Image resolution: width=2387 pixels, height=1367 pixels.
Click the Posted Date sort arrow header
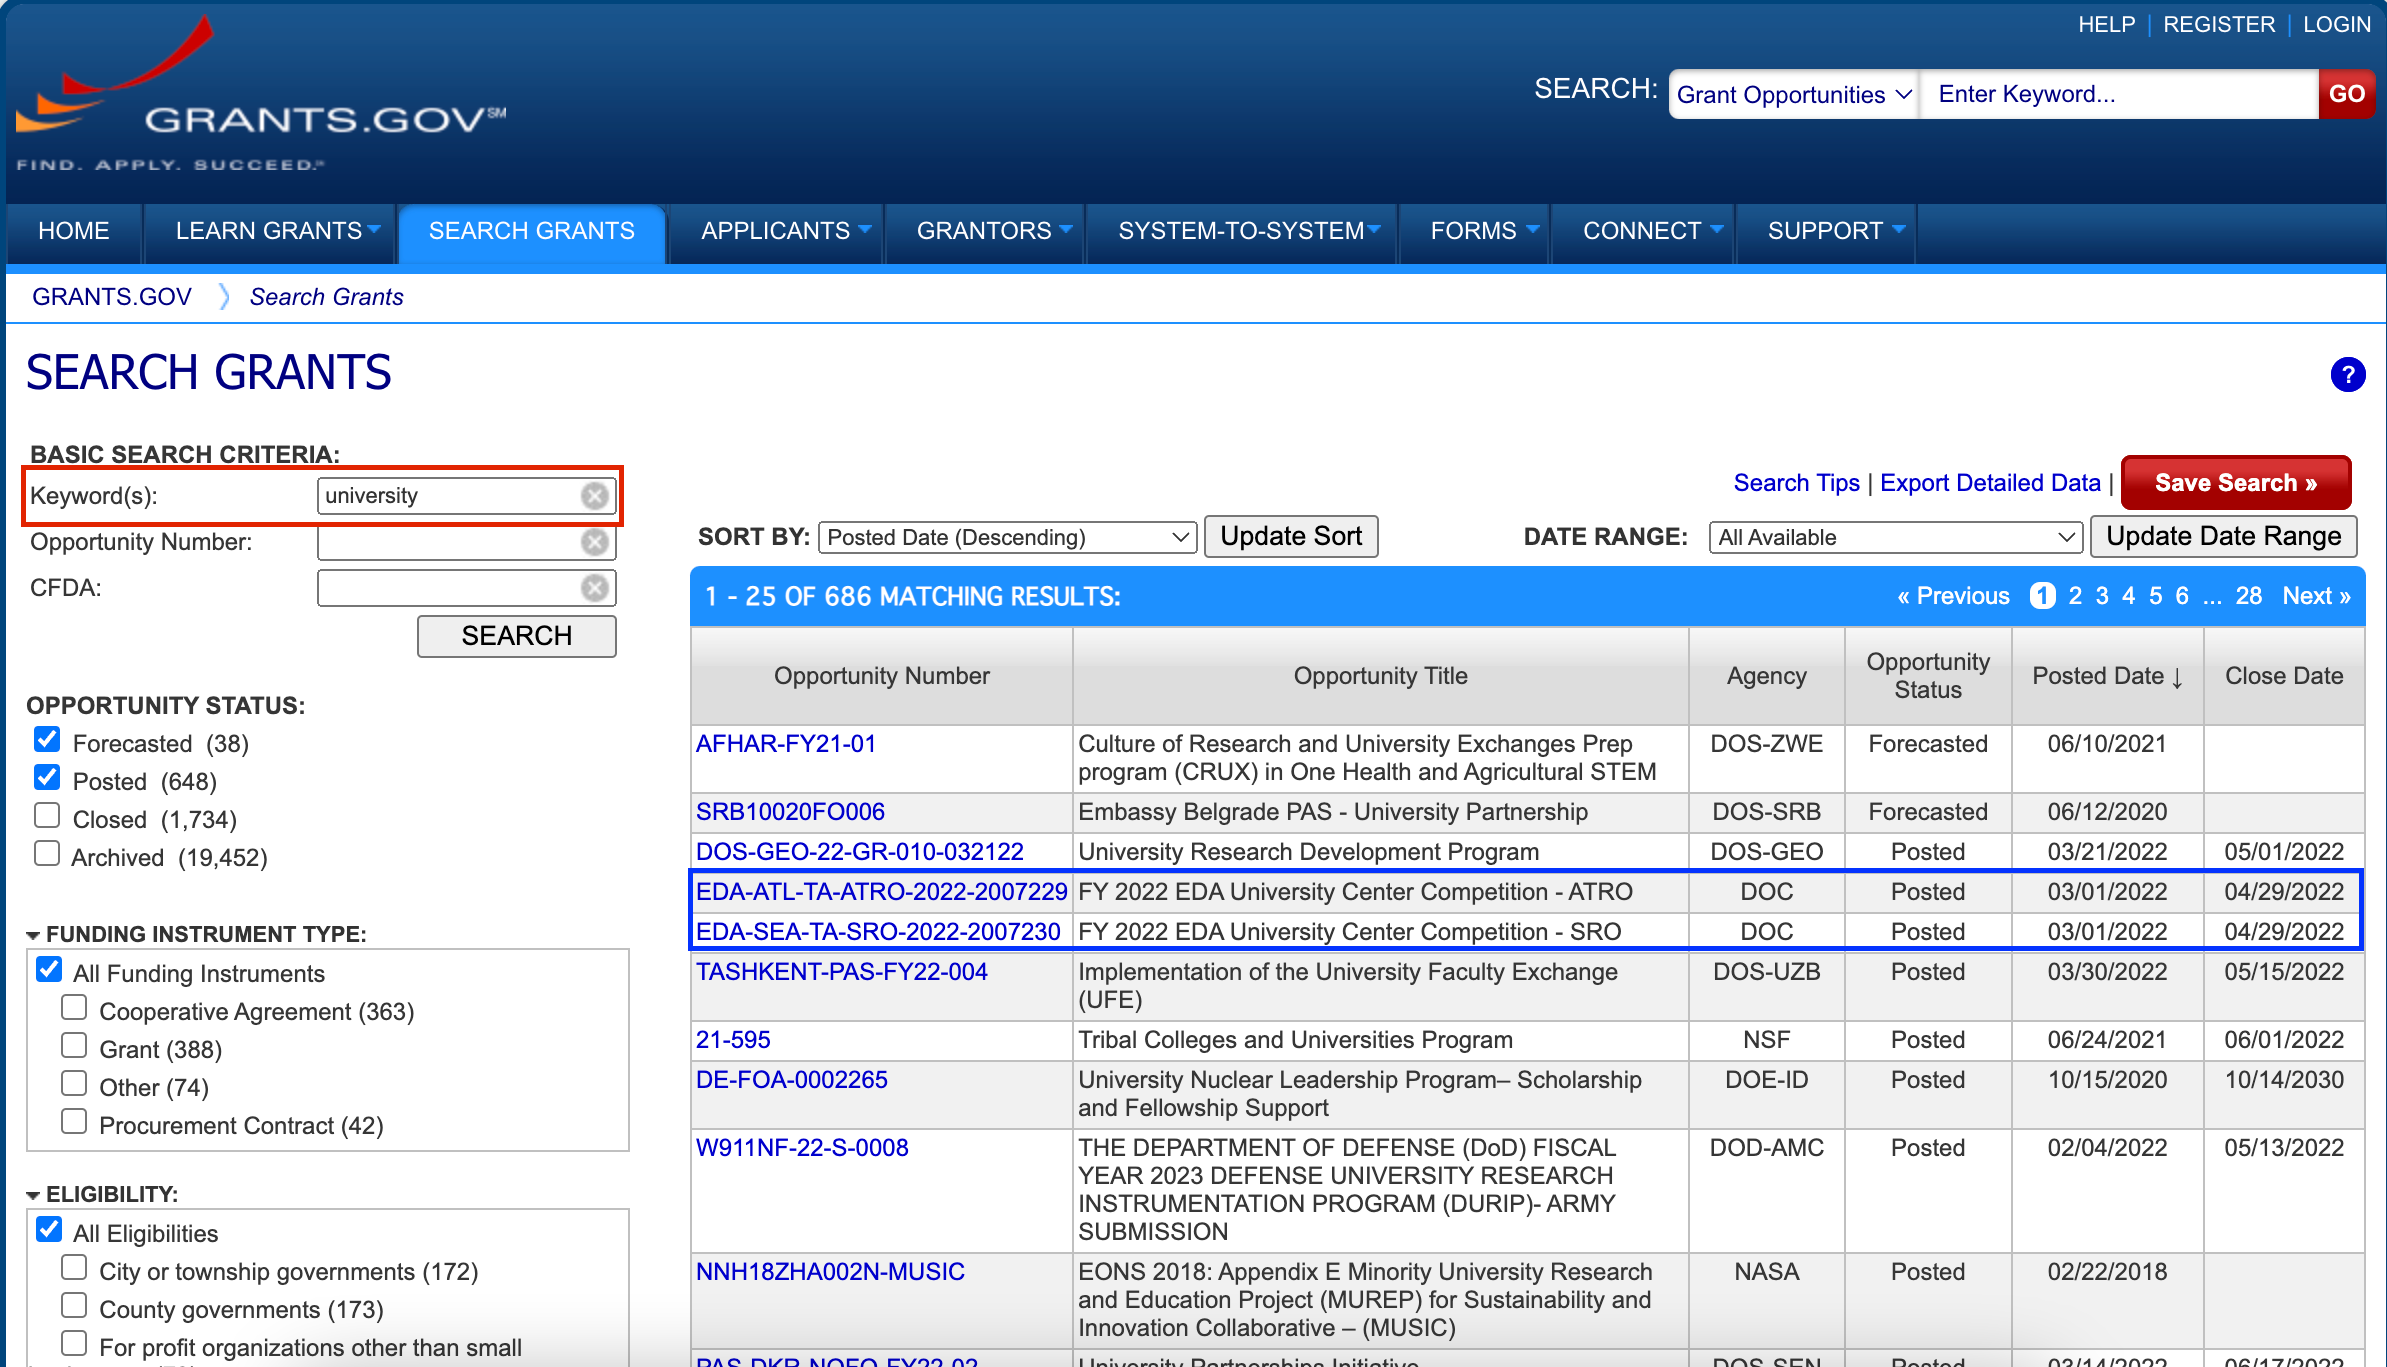pos(2107,677)
